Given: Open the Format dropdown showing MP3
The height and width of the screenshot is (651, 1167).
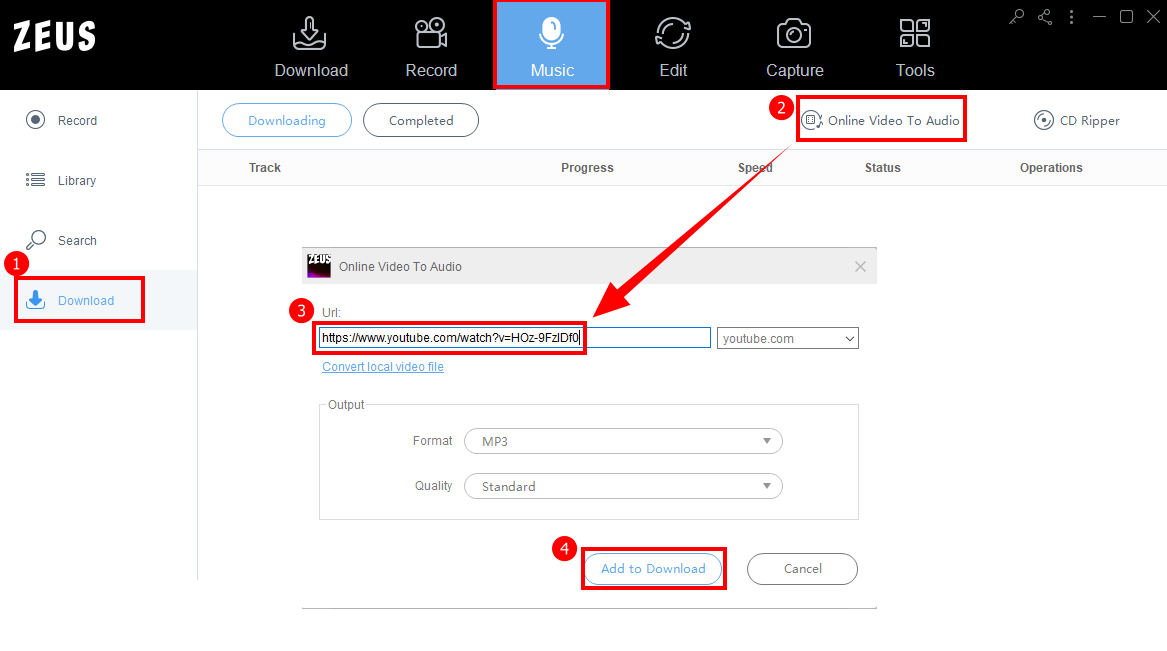Looking at the screenshot, I should pos(623,441).
